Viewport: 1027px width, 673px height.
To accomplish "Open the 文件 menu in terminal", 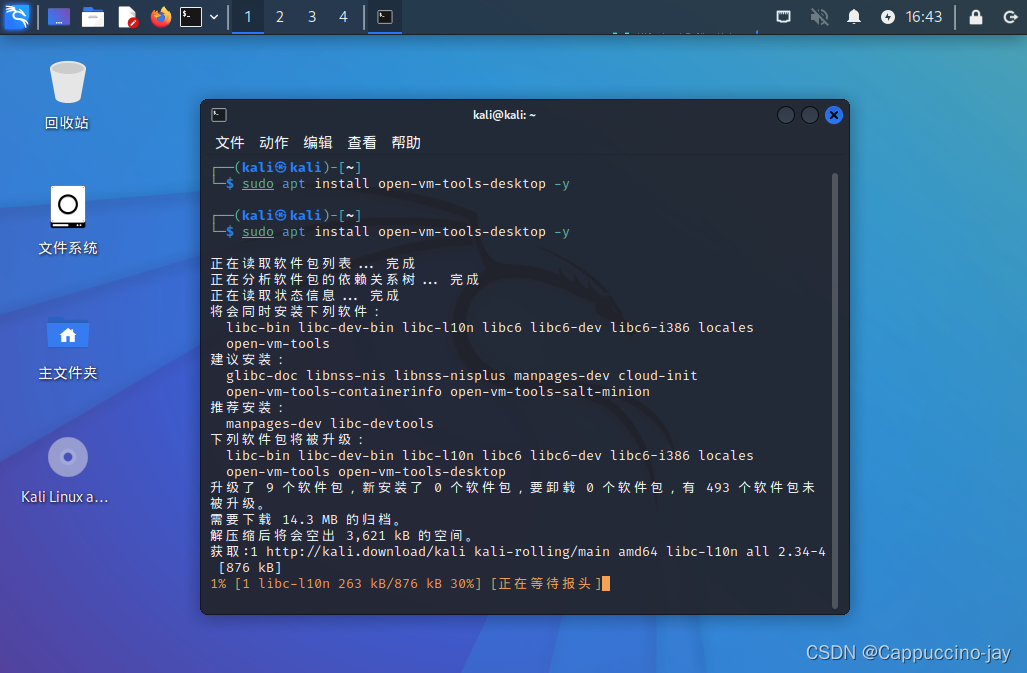I will [230, 143].
